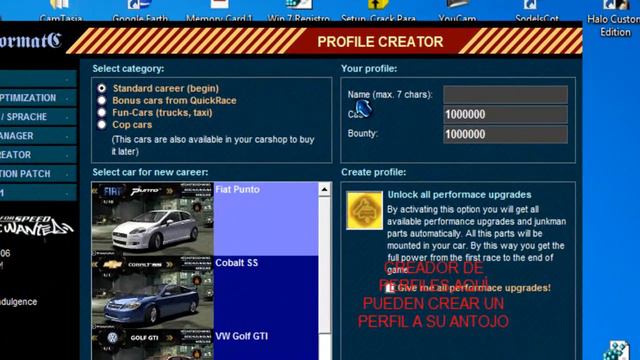Select Bonus cars from QuickRace option

102,100
